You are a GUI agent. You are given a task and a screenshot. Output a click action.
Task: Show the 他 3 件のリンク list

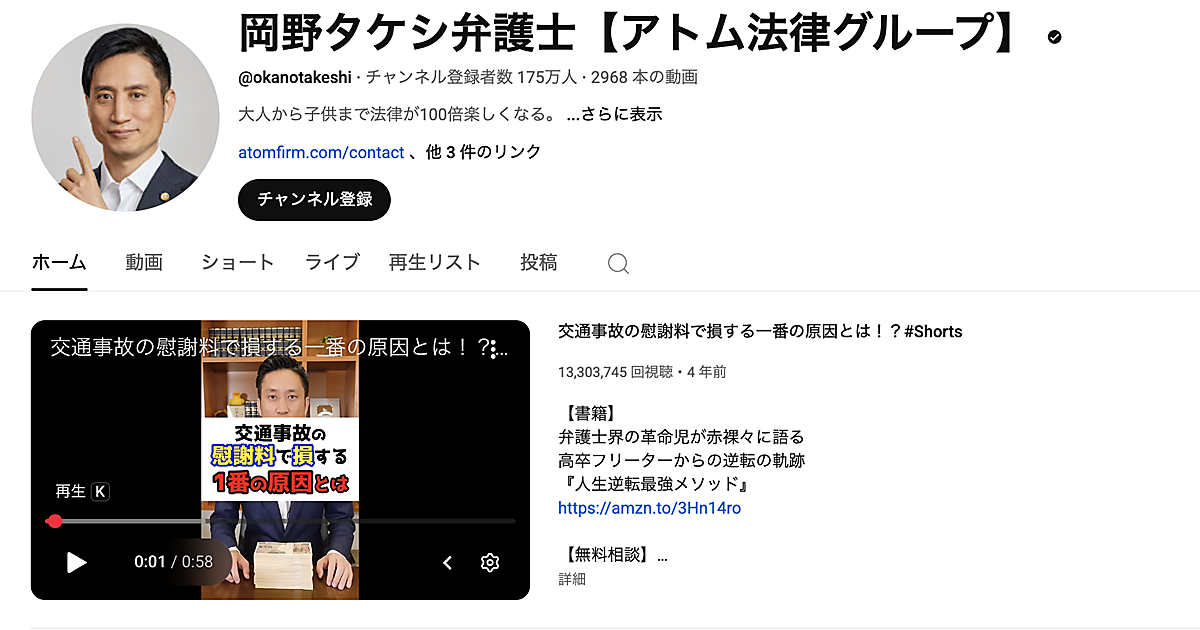coord(483,152)
